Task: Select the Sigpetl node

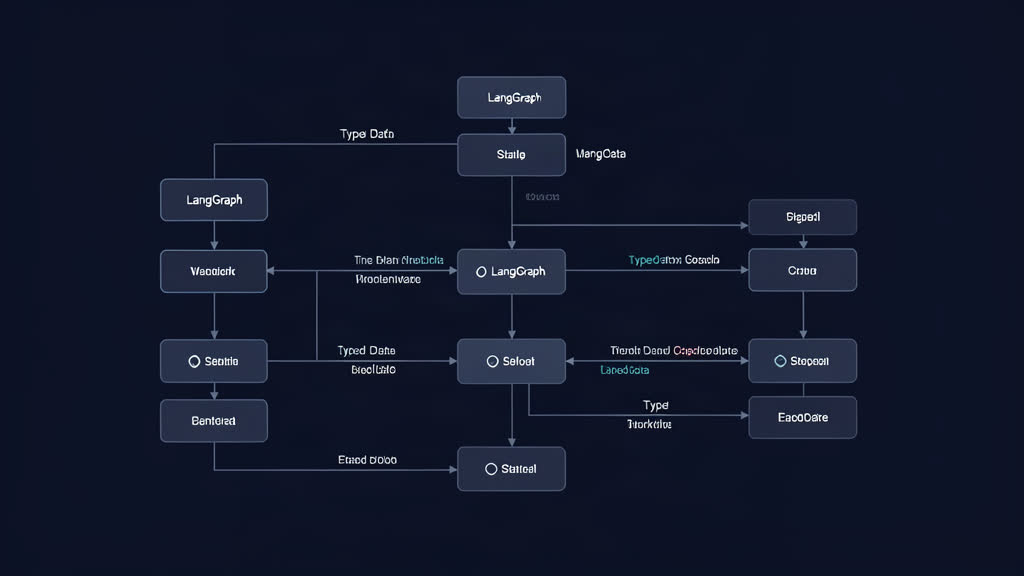Action: [803, 217]
